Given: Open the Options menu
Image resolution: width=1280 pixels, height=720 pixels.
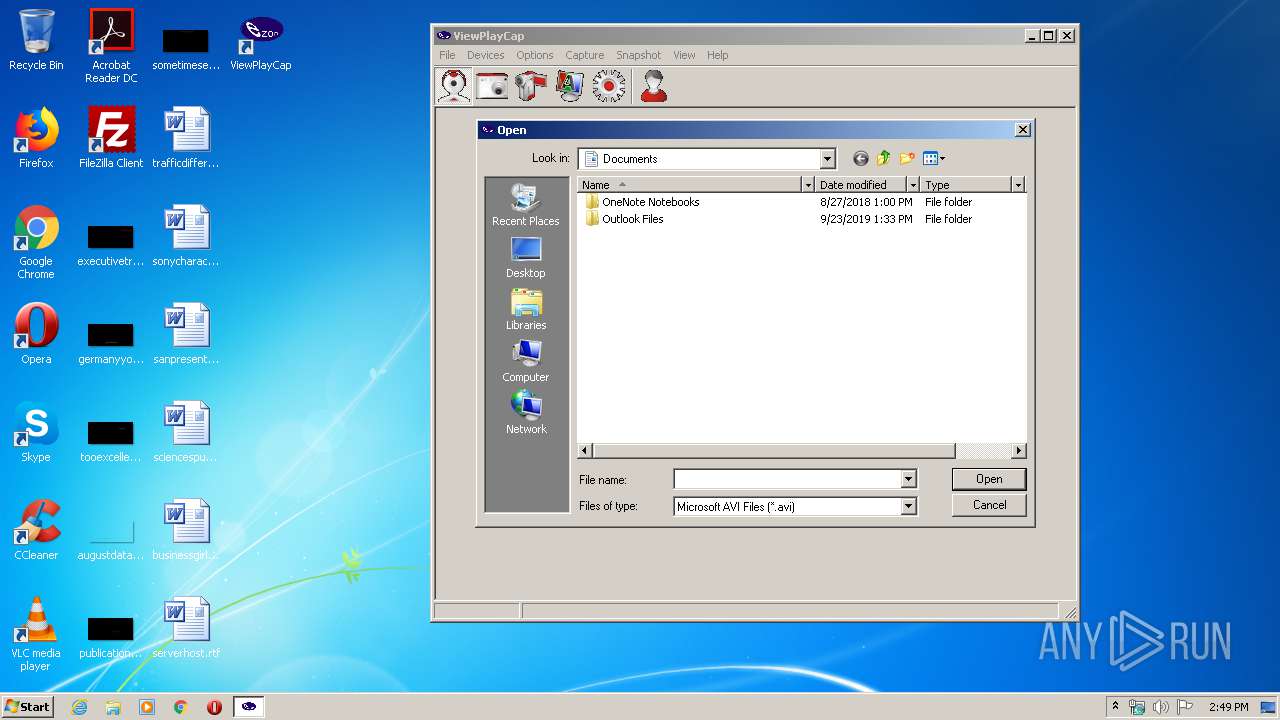Looking at the screenshot, I should [x=535, y=55].
